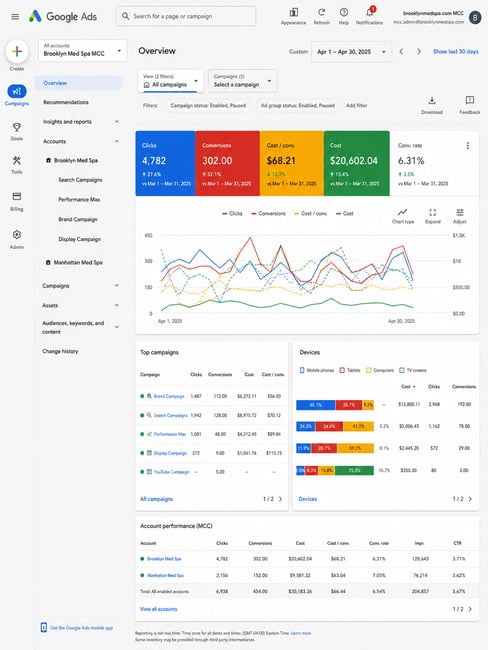Open the Appearance settings icon

coord(294,12)
